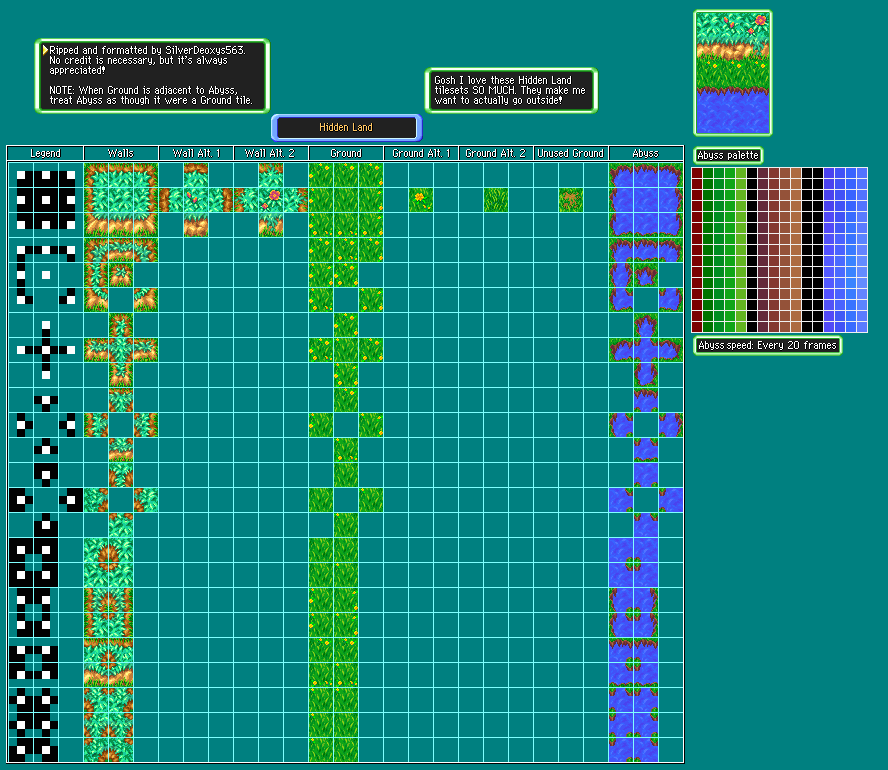Click the bottom tile of the Wall Alt. 2 cross
This screenshot has height=770, width=888.
click(x=271, y=225)
